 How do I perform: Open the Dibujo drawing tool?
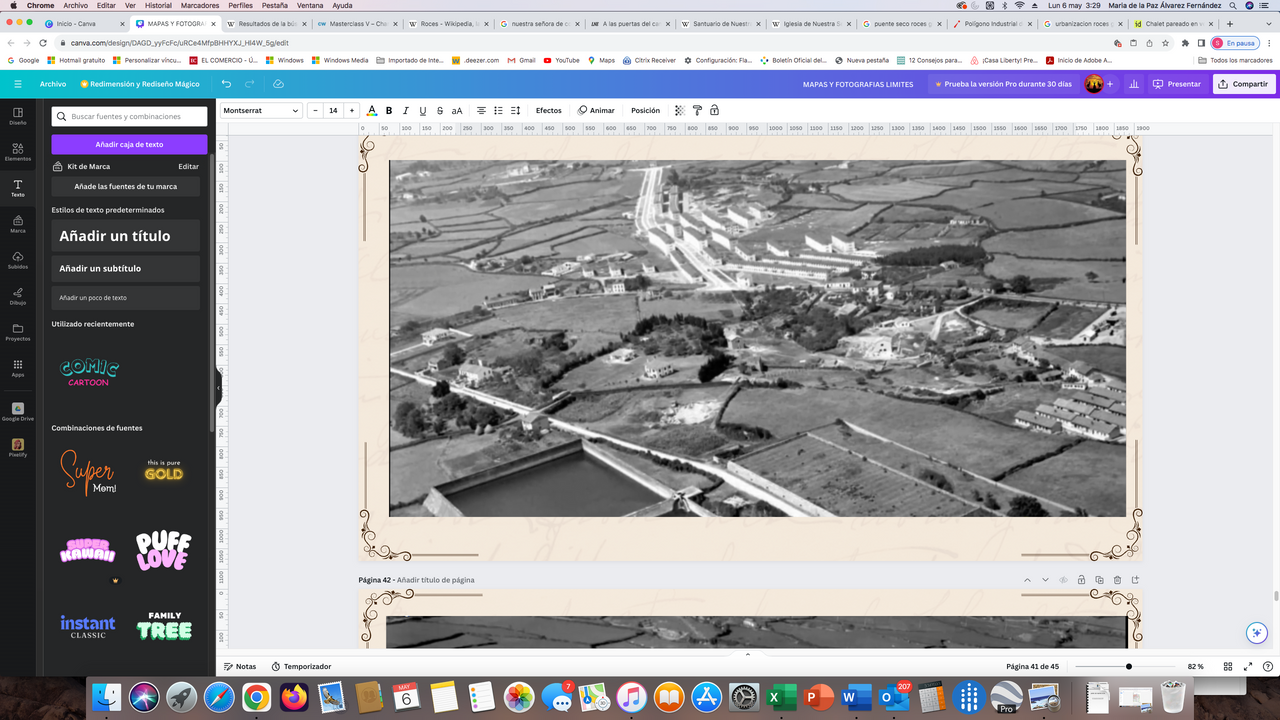[x=18, y=294]
